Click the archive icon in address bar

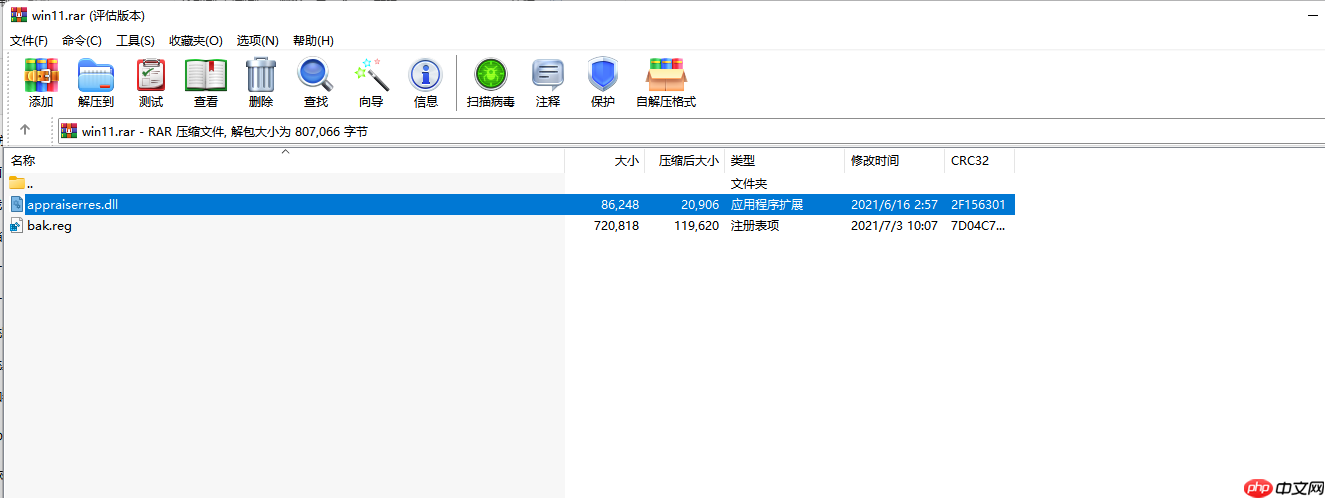pos(69,131)
